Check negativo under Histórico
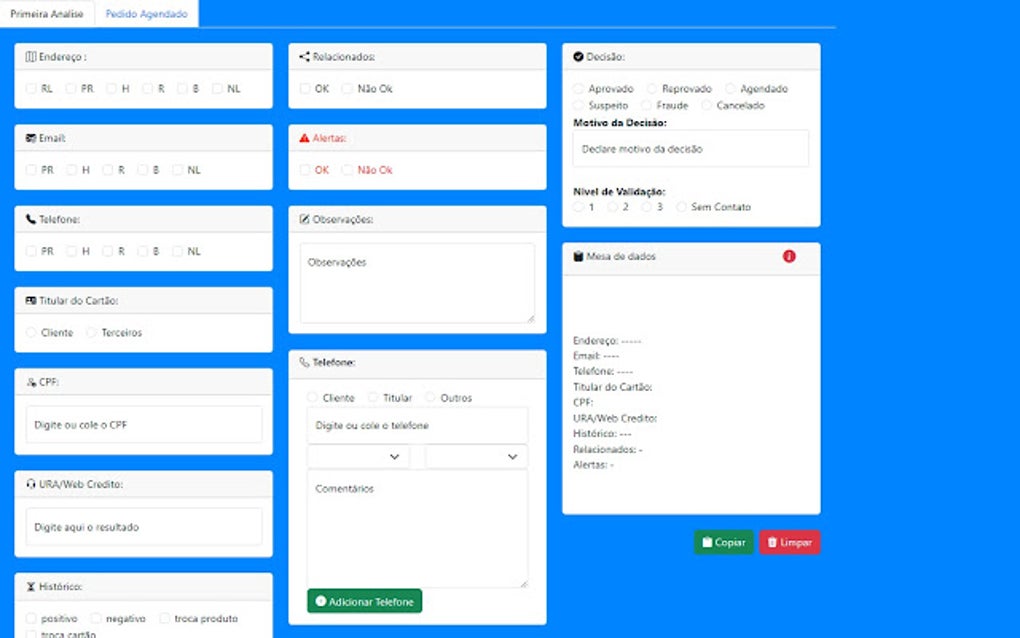1020x638 pixels. point(96,618)
